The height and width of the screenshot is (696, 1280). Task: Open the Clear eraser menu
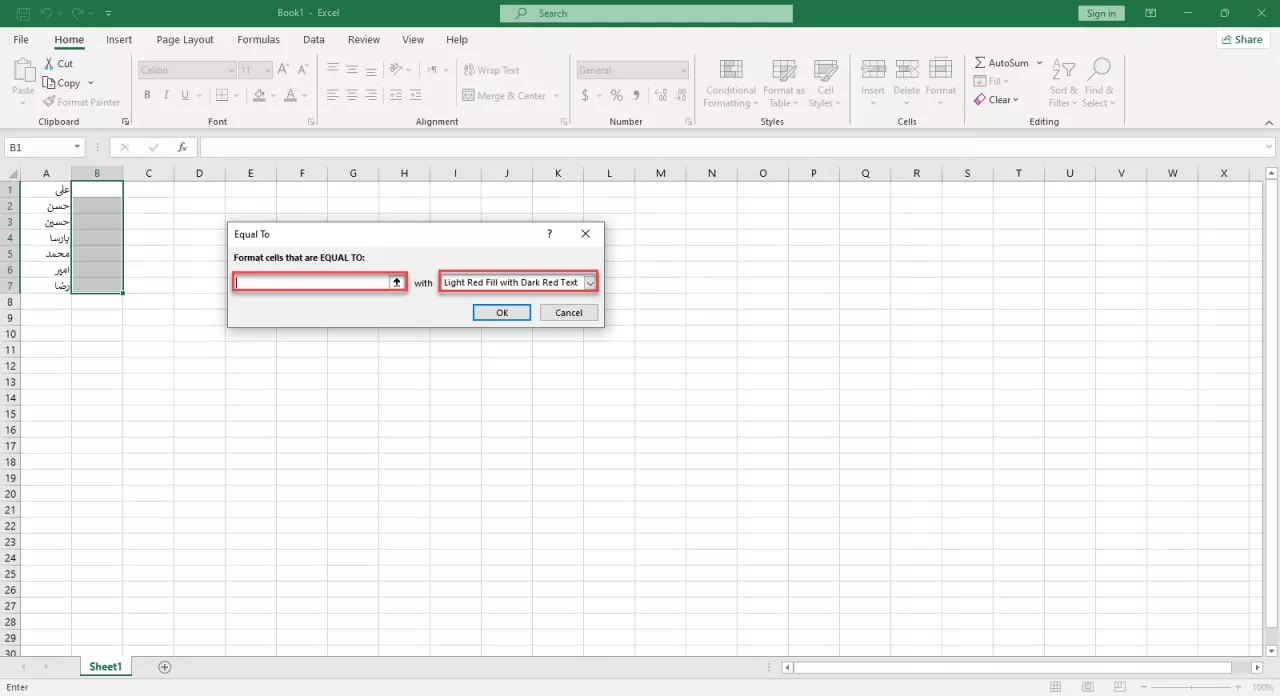(x=996, y=100)
